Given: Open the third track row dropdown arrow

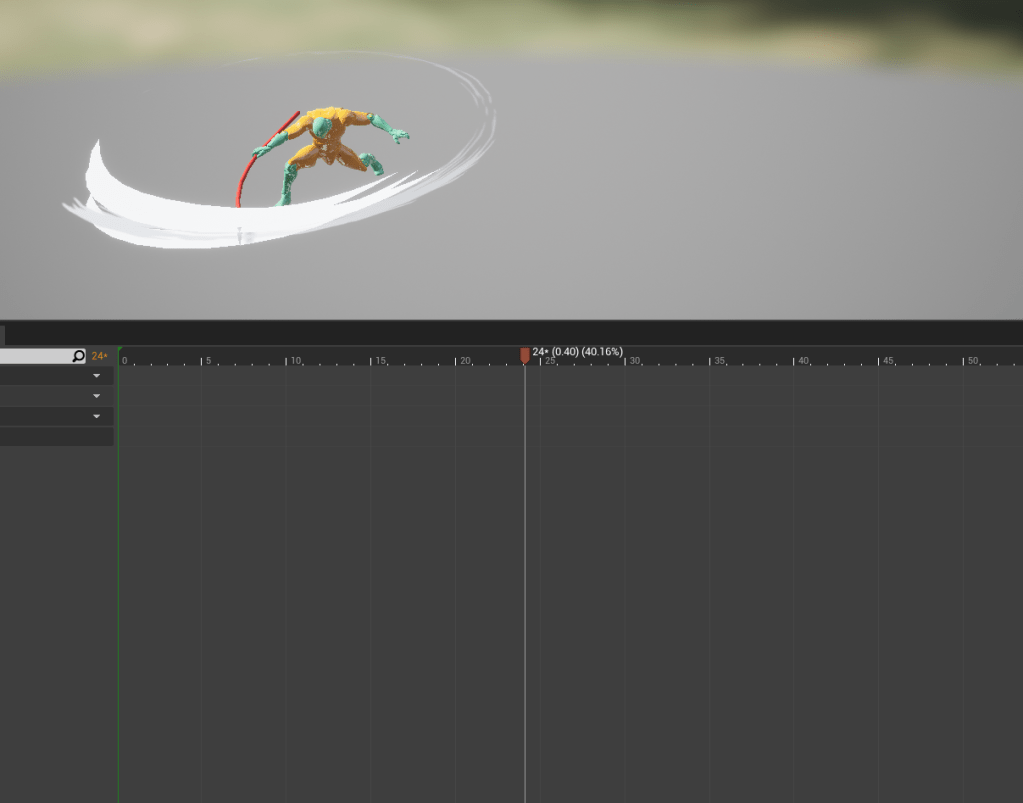Looking at the screenshot, I should (x=97, y=416).
